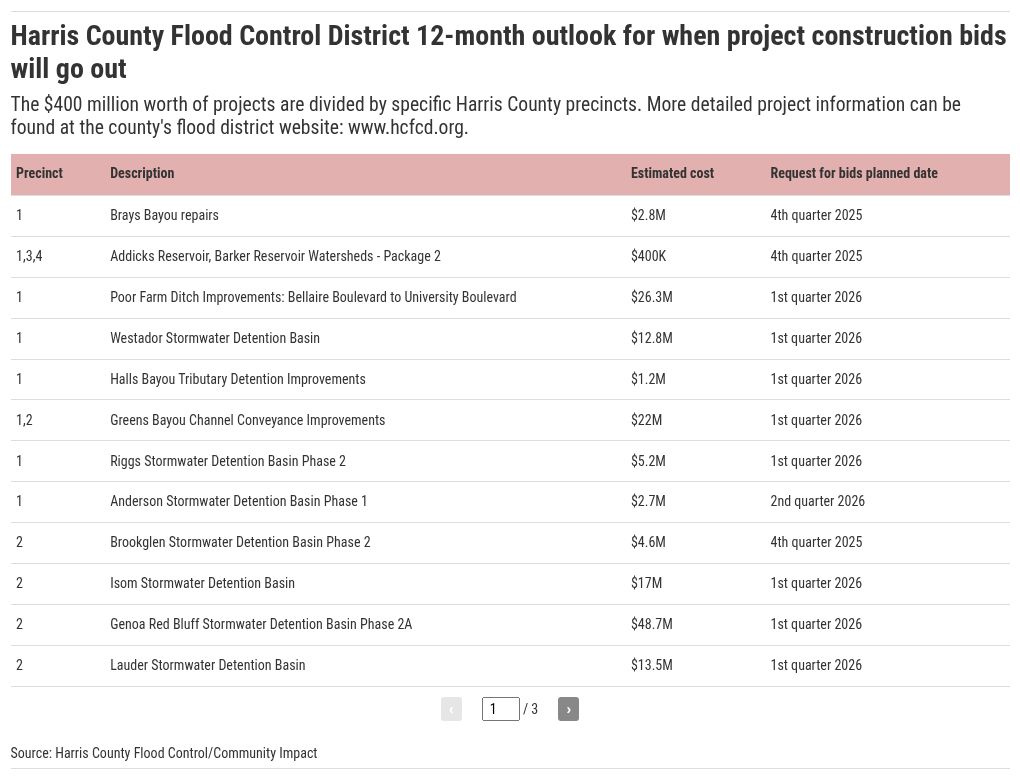Click Riggs Stormwater Detention Basin Phase 2
This screenshot has height=779, width=1020.
point(228,461)
